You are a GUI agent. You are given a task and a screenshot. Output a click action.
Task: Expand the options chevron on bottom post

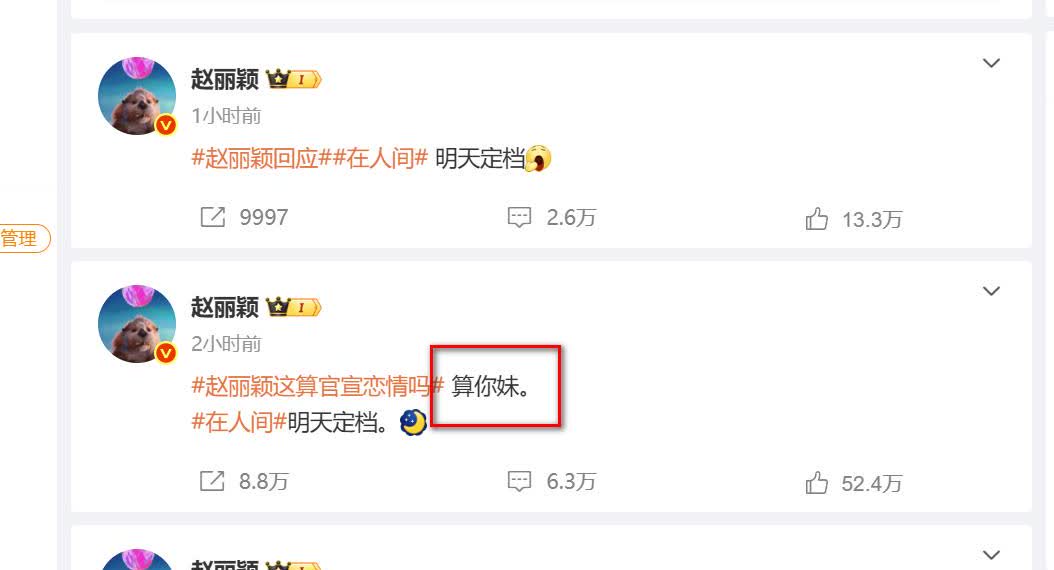point(991,555)
